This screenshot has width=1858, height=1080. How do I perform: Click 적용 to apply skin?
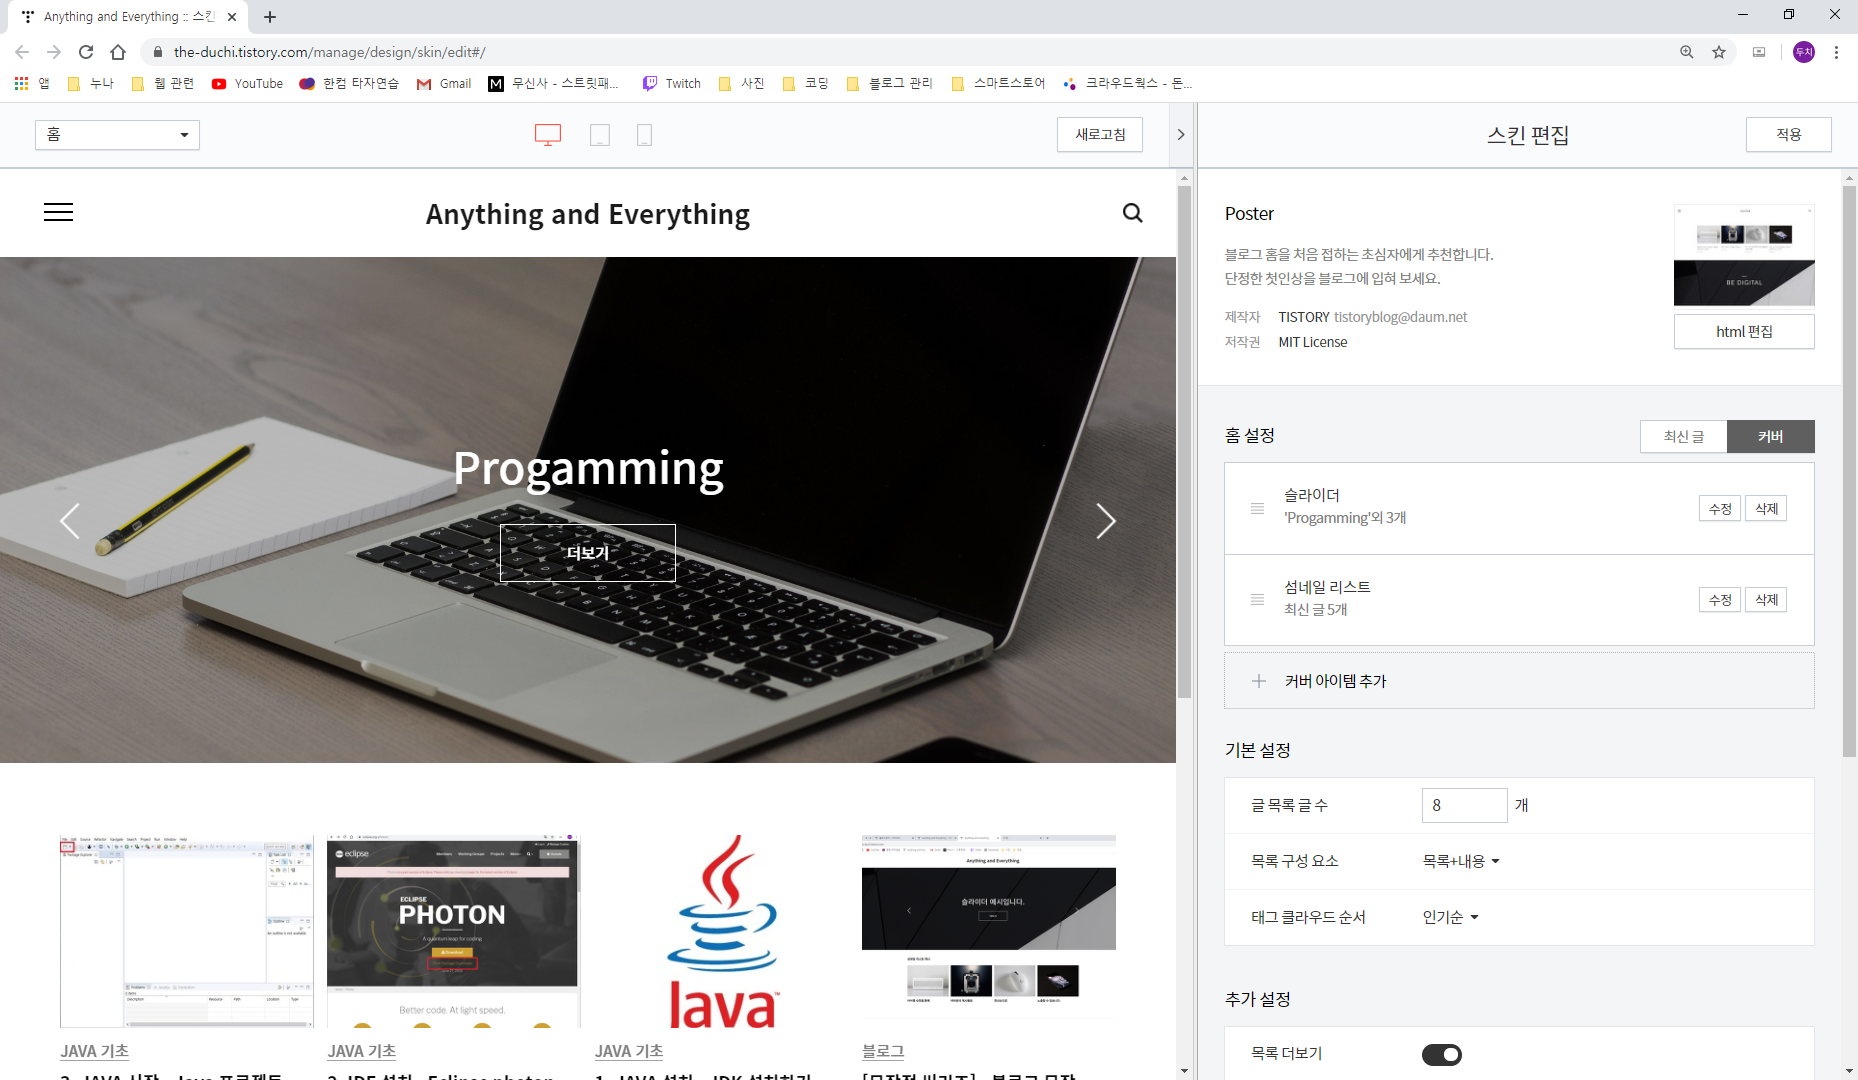[x=1789, y=135]
